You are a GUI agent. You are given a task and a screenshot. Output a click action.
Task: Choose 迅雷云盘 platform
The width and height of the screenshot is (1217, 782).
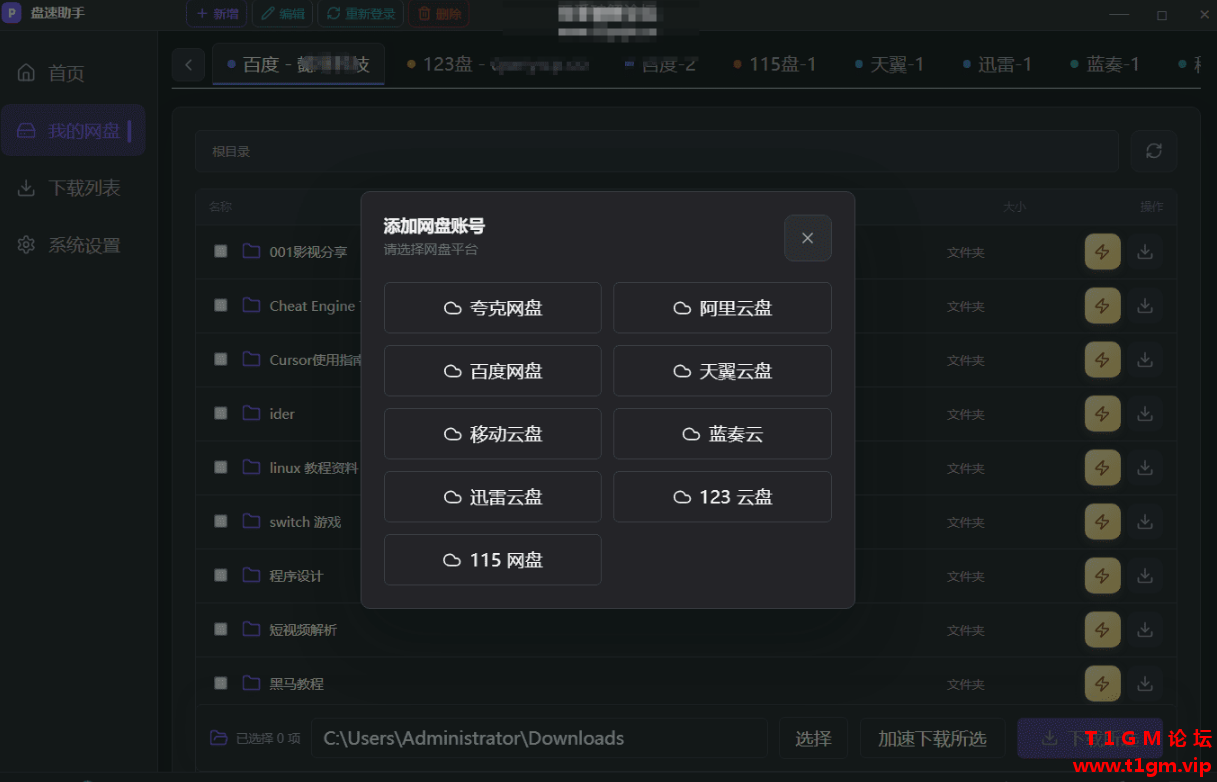click(x=493, y=497)
